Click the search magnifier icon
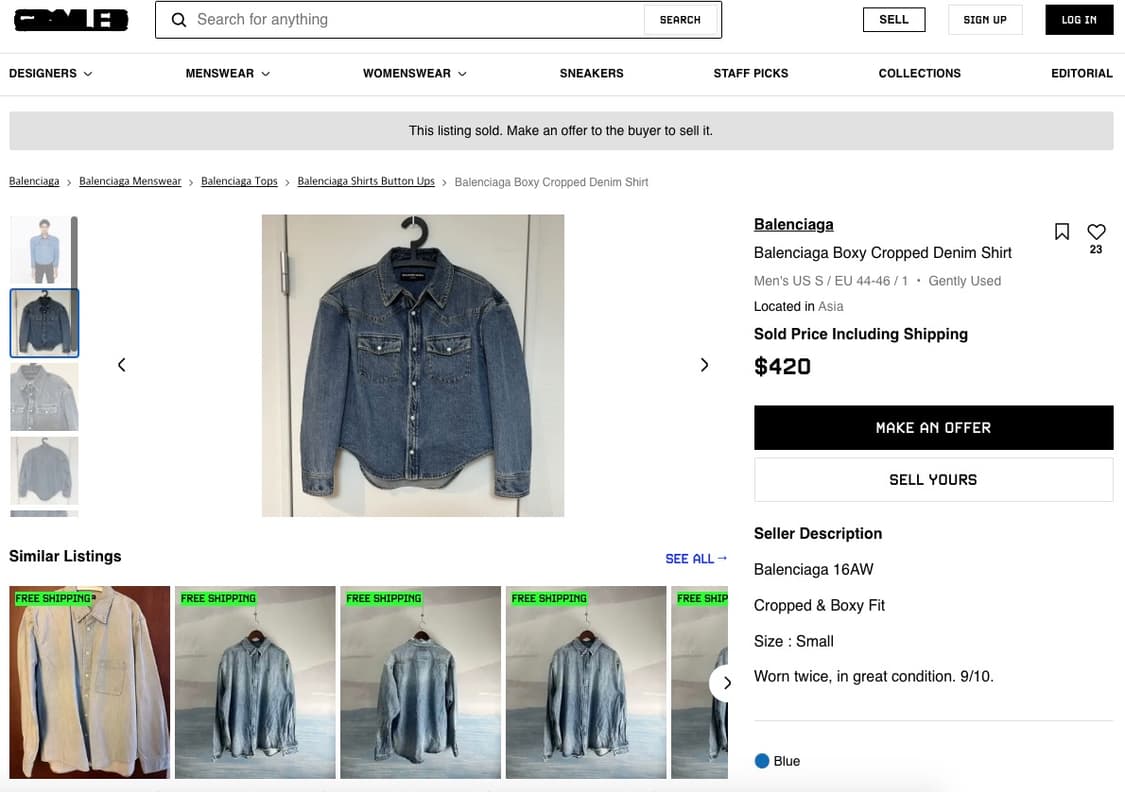This screenshot has width=1125, height=792. (x=179, y=20)
